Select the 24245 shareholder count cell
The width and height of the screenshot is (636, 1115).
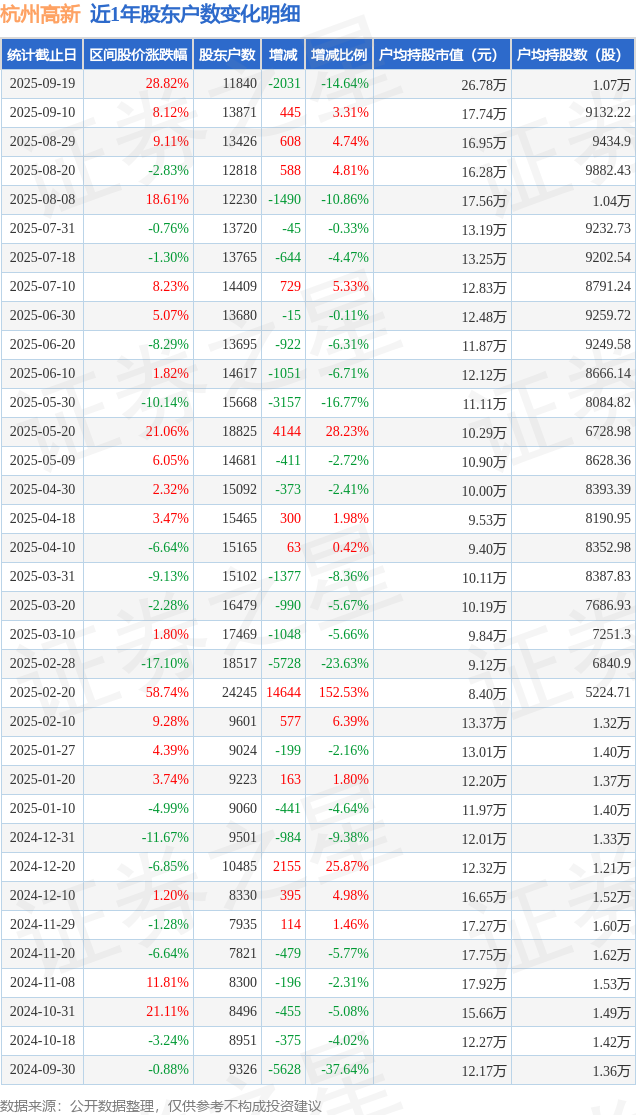(239, 693)
